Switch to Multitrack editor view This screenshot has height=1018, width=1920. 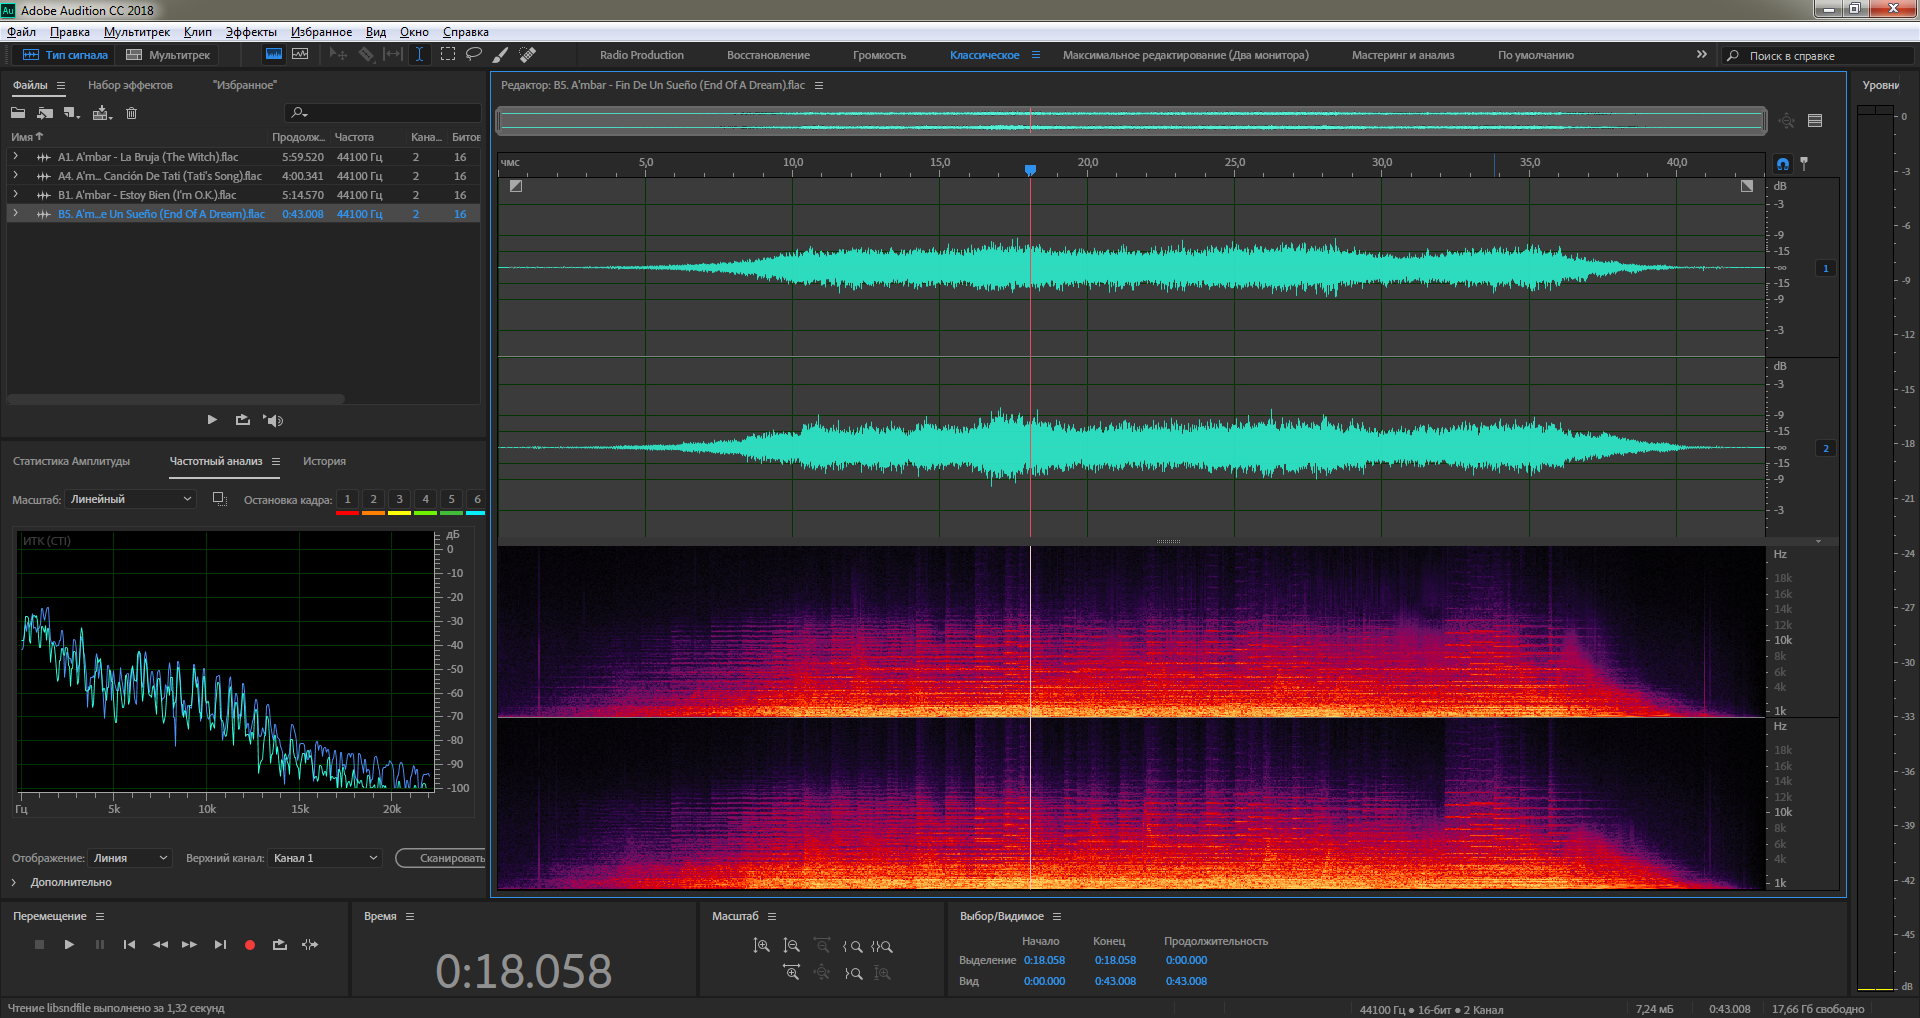(x=168, y=55)
